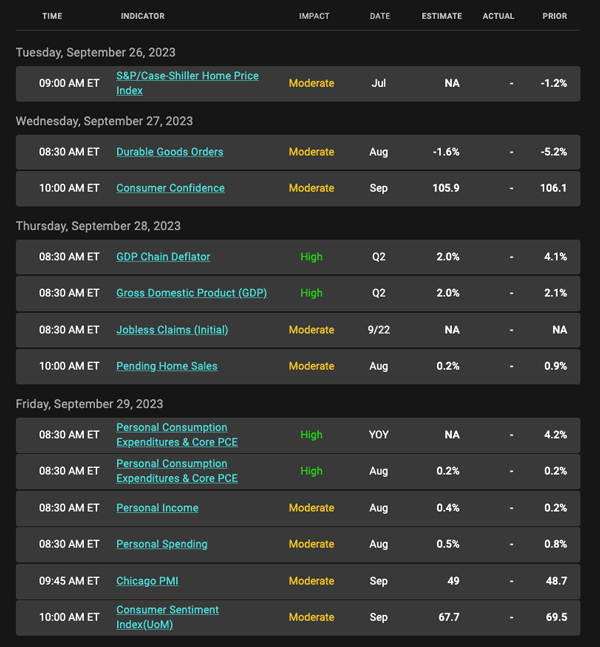Click the INDICATOR column header
600x647 pixels.
[x=142, y=16]
